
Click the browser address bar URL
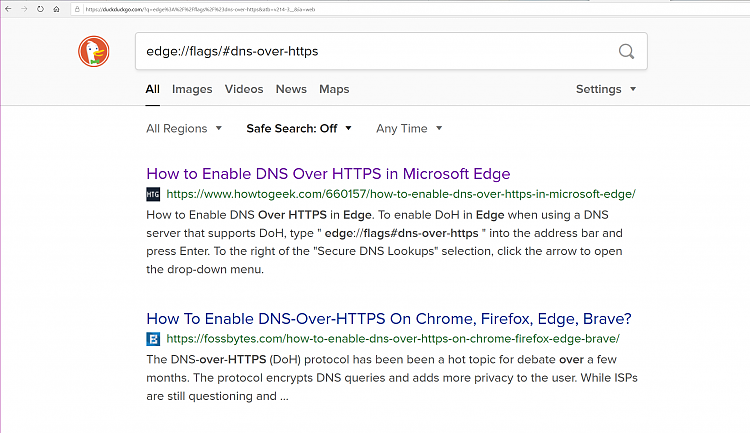tap(200, 9)
